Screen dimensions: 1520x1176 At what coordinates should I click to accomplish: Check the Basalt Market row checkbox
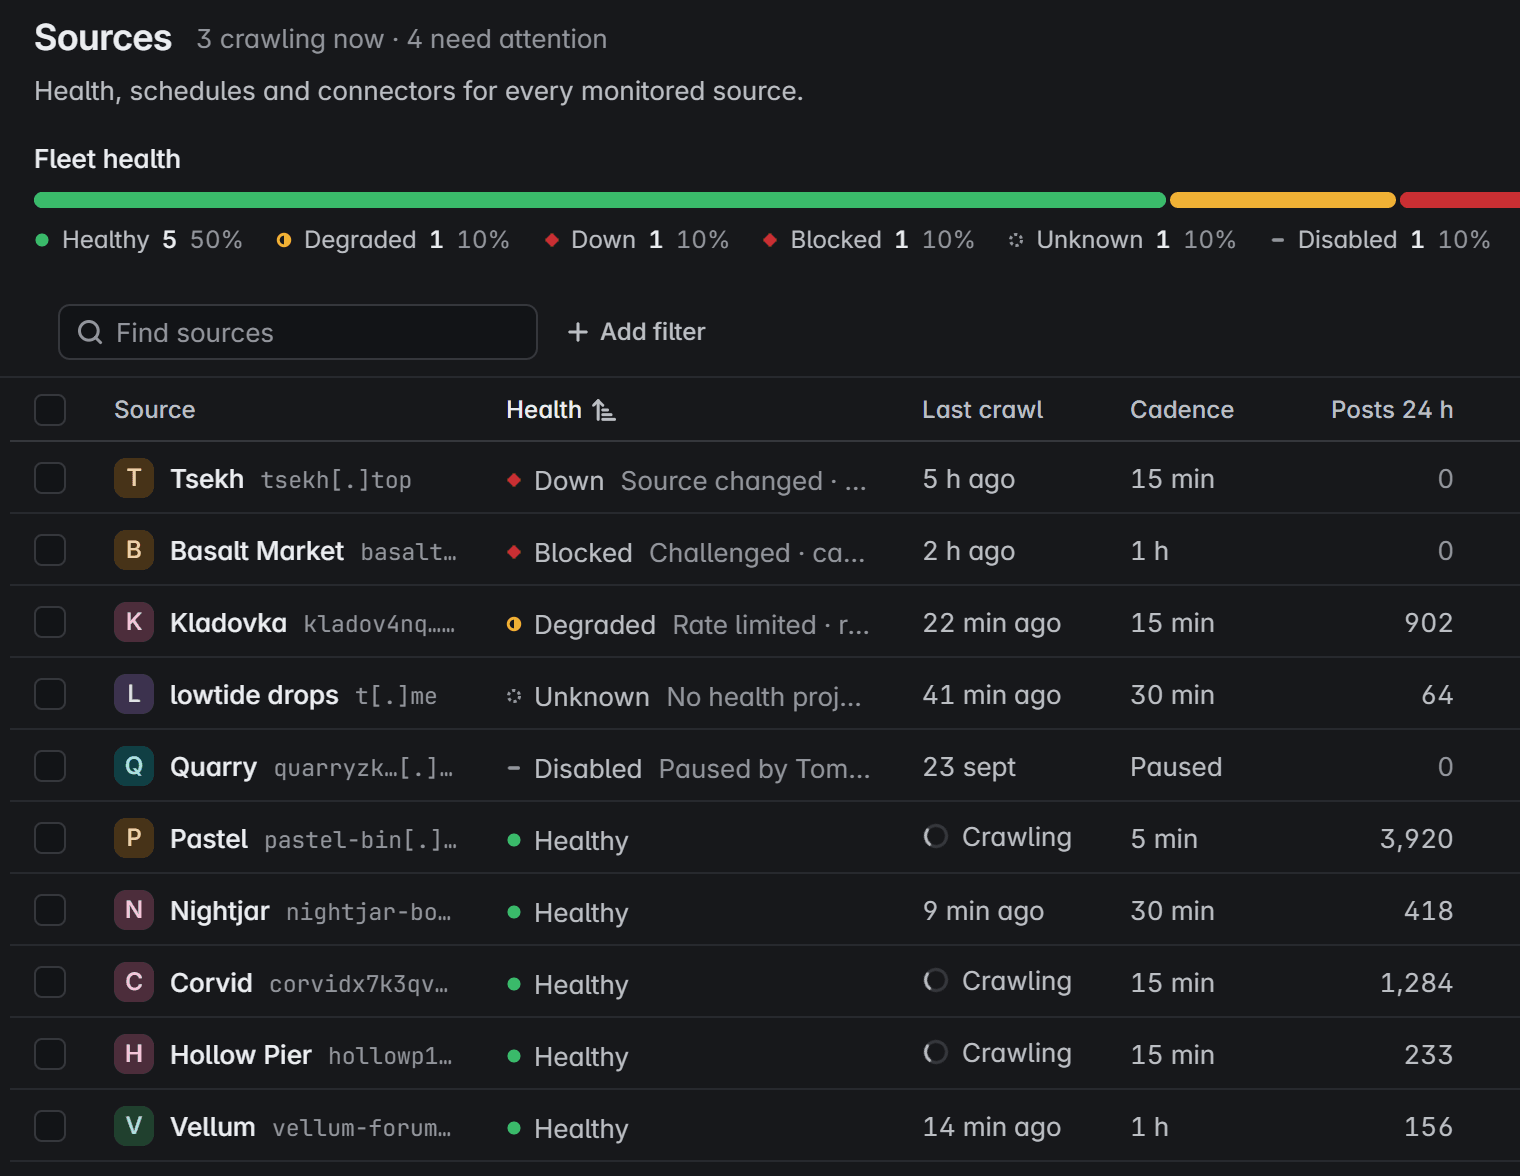click(50, 550)
